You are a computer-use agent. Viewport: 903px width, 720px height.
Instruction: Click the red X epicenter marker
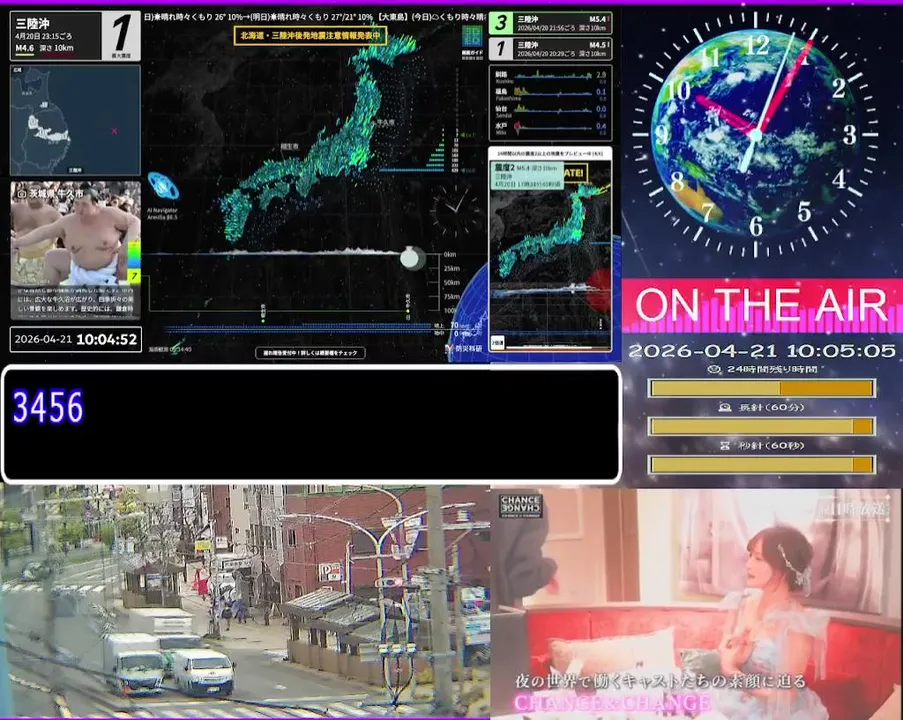click(114, 131)
